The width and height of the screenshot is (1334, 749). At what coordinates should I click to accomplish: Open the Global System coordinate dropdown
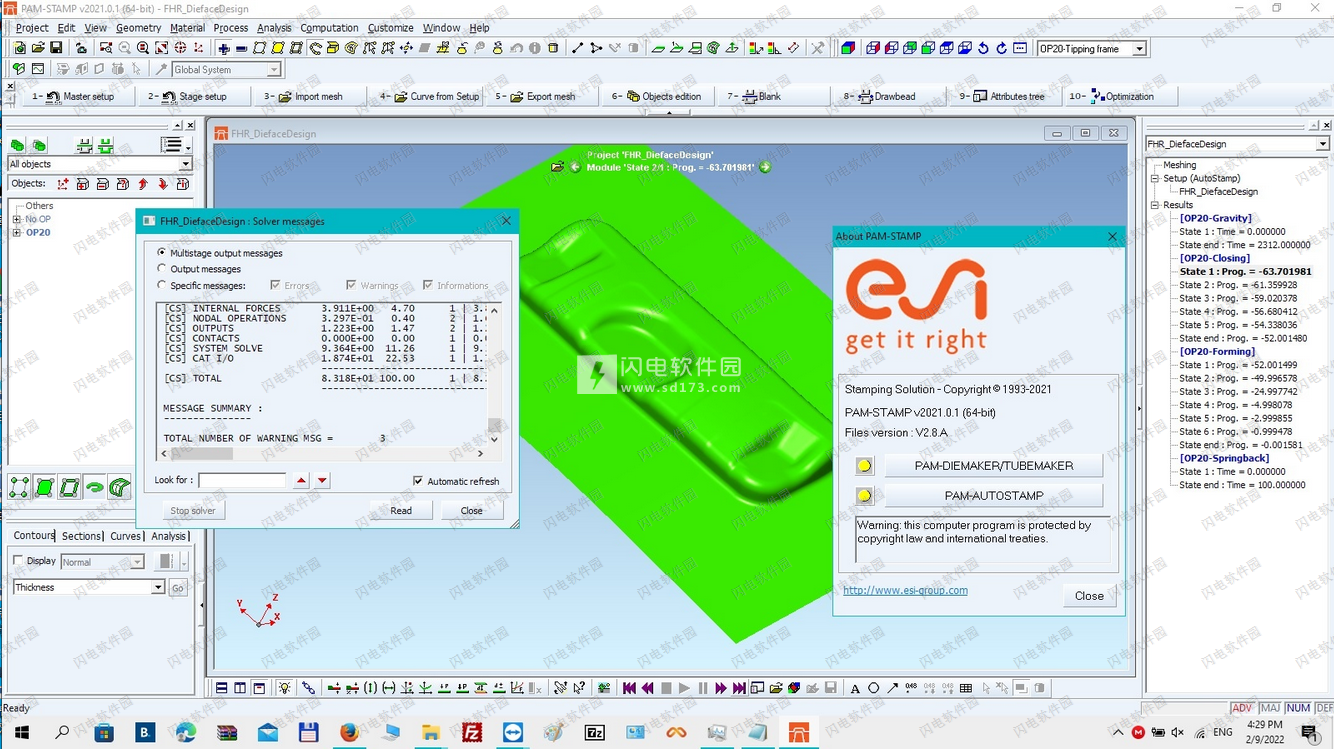273,70
